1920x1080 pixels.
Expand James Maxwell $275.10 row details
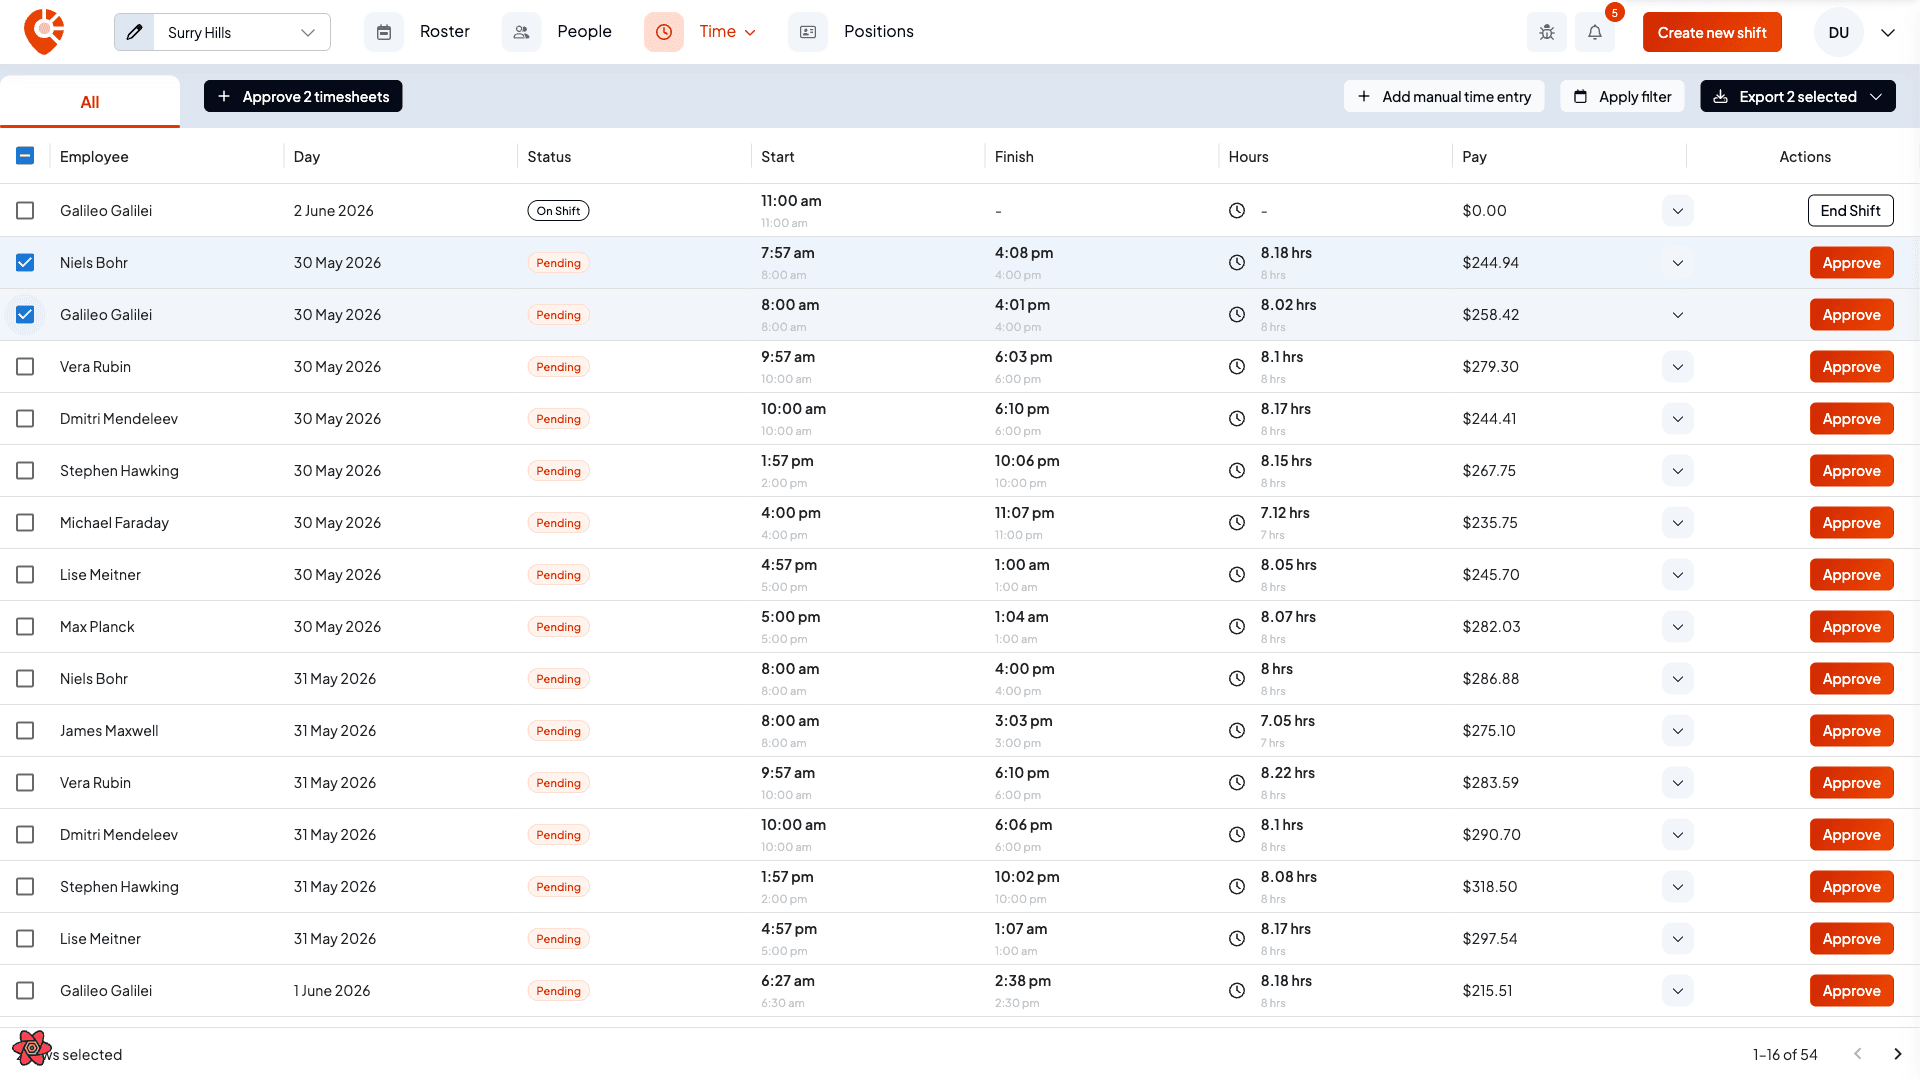pos(1677,731)
